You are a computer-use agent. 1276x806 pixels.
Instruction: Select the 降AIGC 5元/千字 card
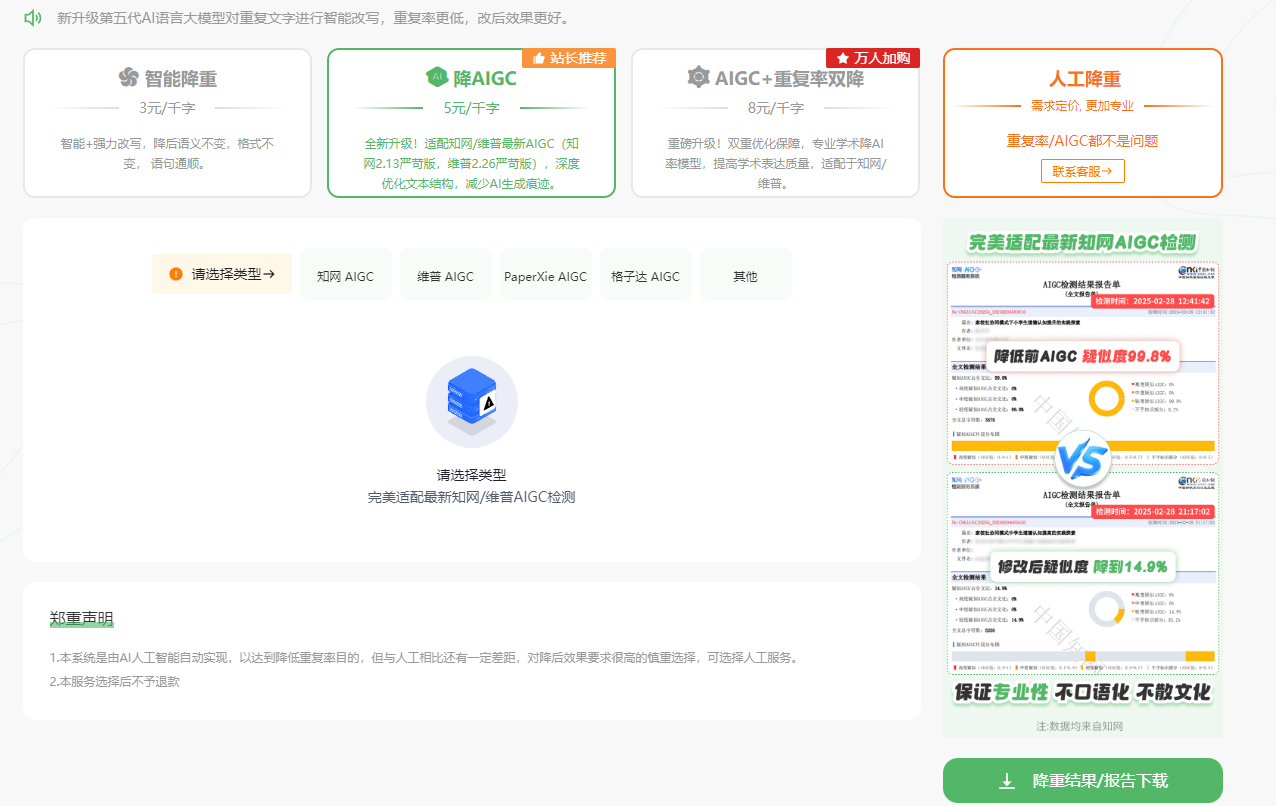click(471, 123)
